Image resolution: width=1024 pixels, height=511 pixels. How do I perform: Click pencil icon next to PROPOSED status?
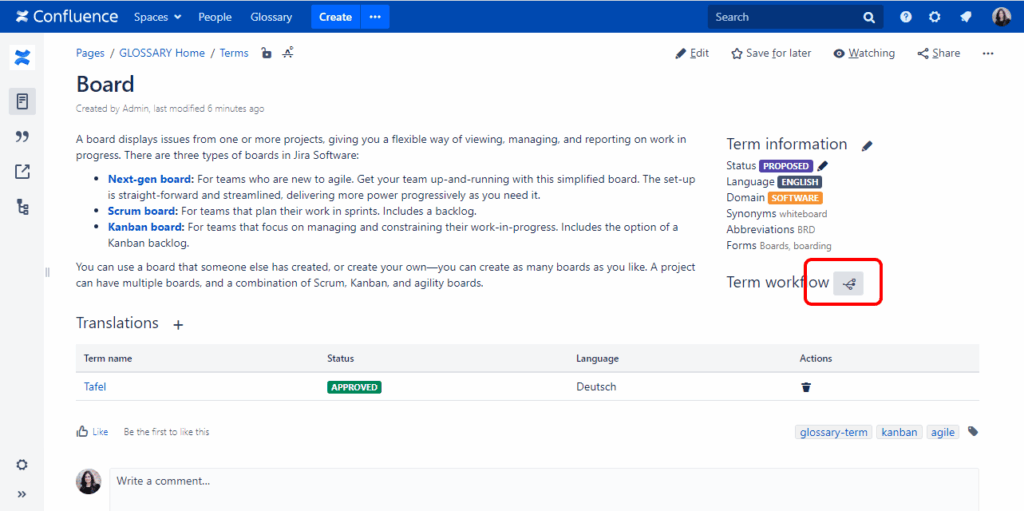tap(823, 166)
